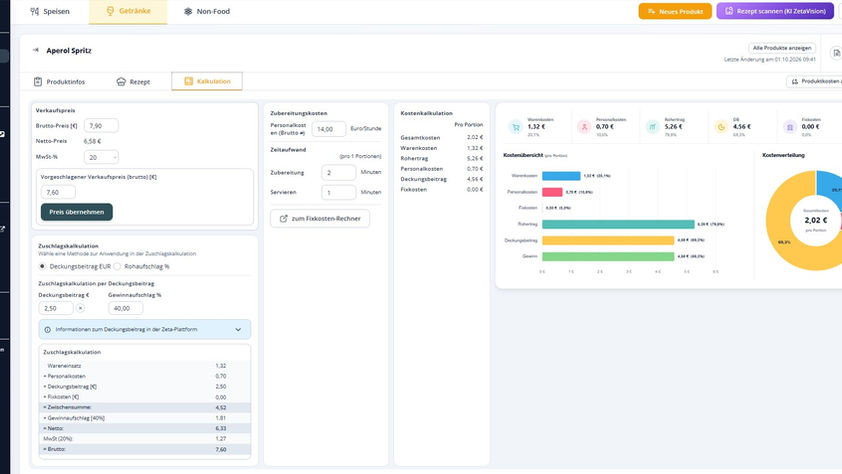Click the Zubereitung minutes field
This screenshot has width=842, height=474.
coord(338,173)
